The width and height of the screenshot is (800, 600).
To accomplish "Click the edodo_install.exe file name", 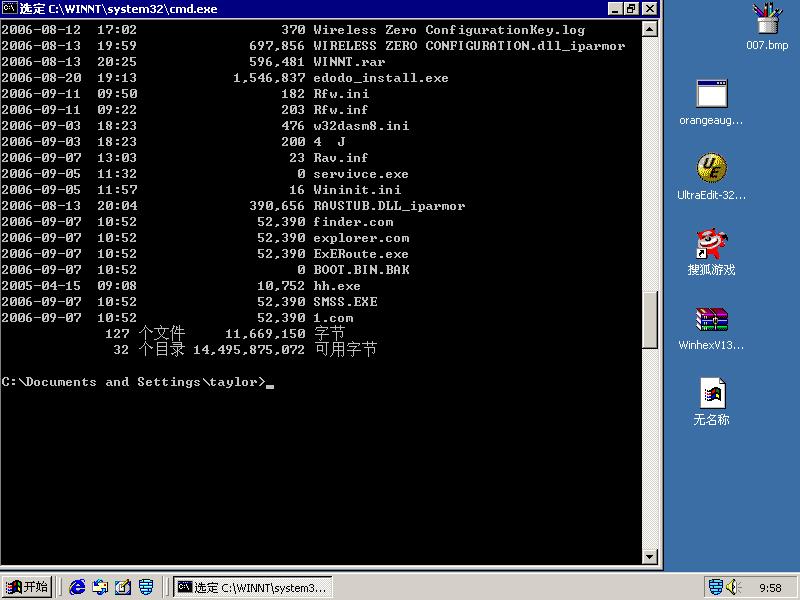I will (381, 78).
